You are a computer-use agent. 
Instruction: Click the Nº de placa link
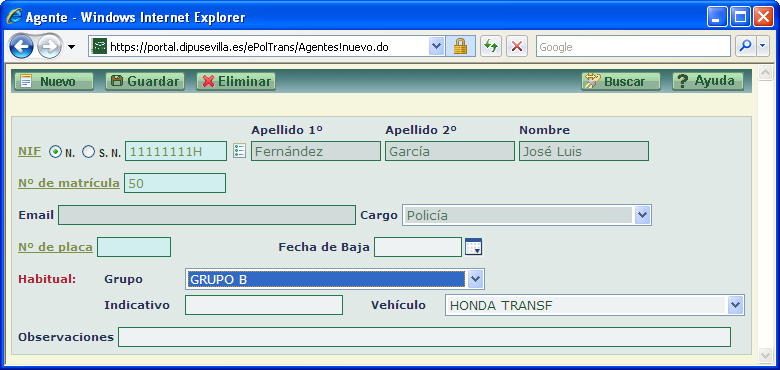point(55,247)
